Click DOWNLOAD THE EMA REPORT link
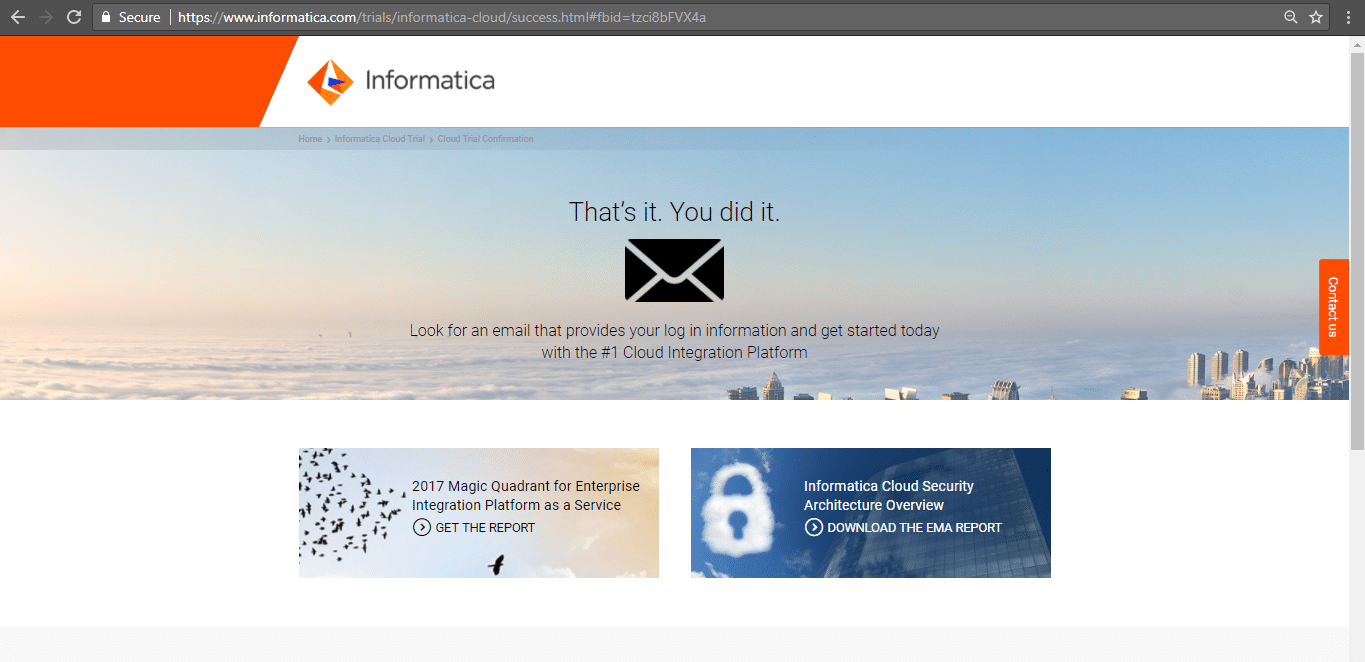This screenshot has width=1365, height=662. pos(914,527)
